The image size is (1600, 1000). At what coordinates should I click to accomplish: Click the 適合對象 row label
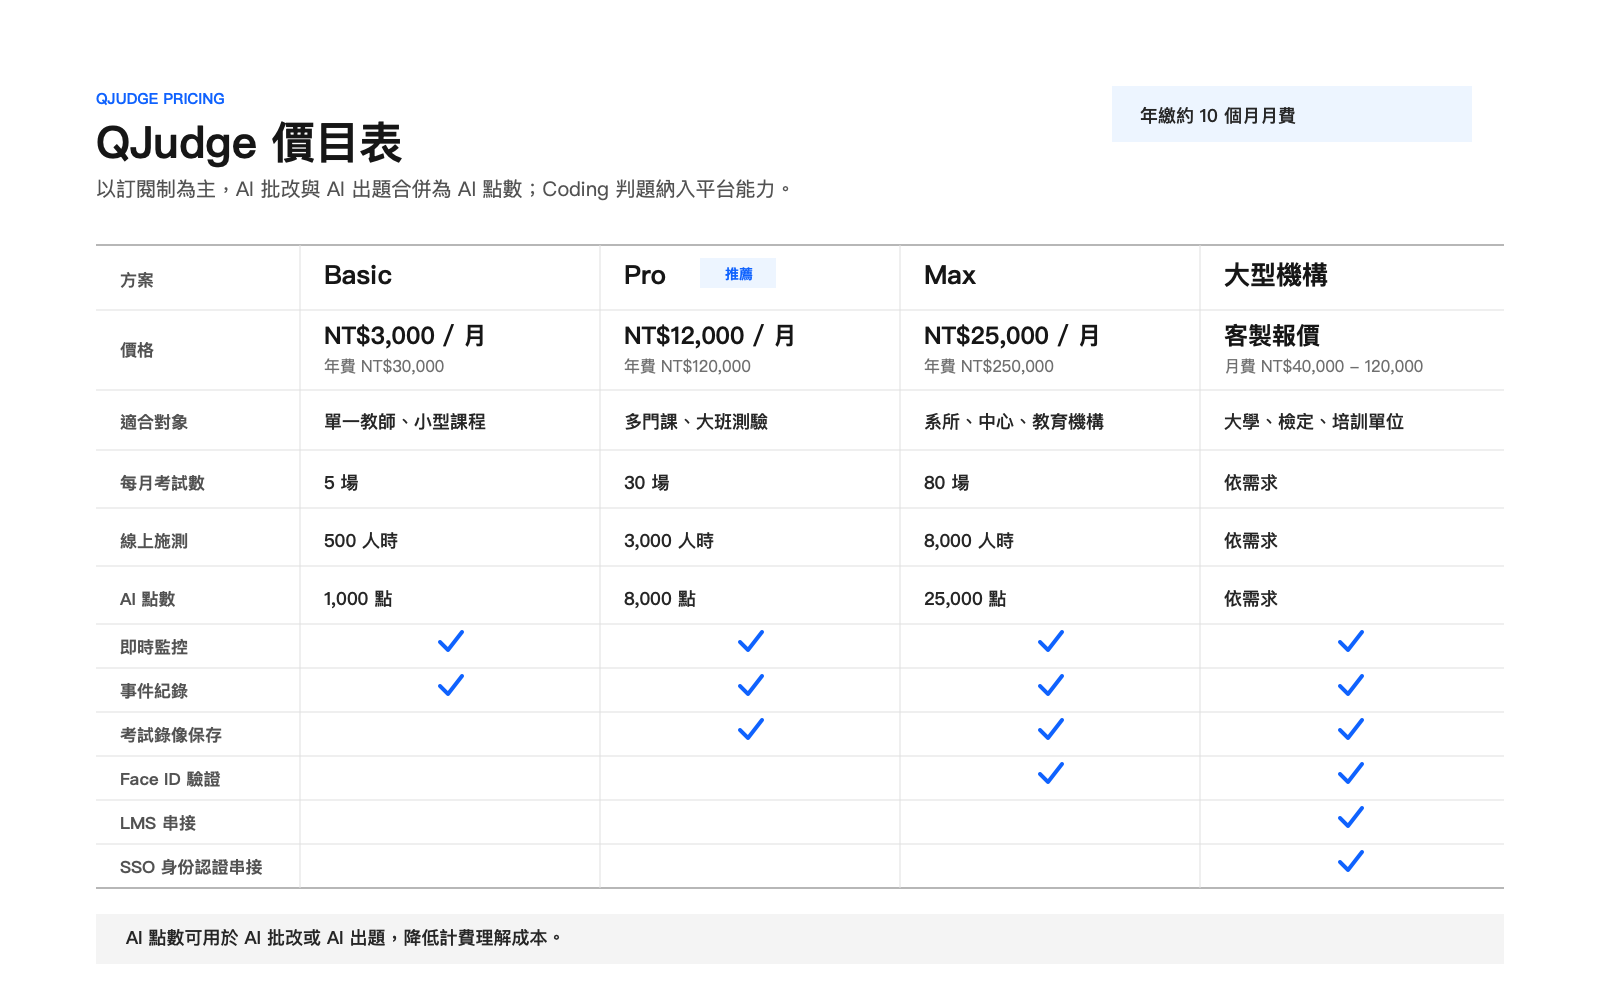154,422
